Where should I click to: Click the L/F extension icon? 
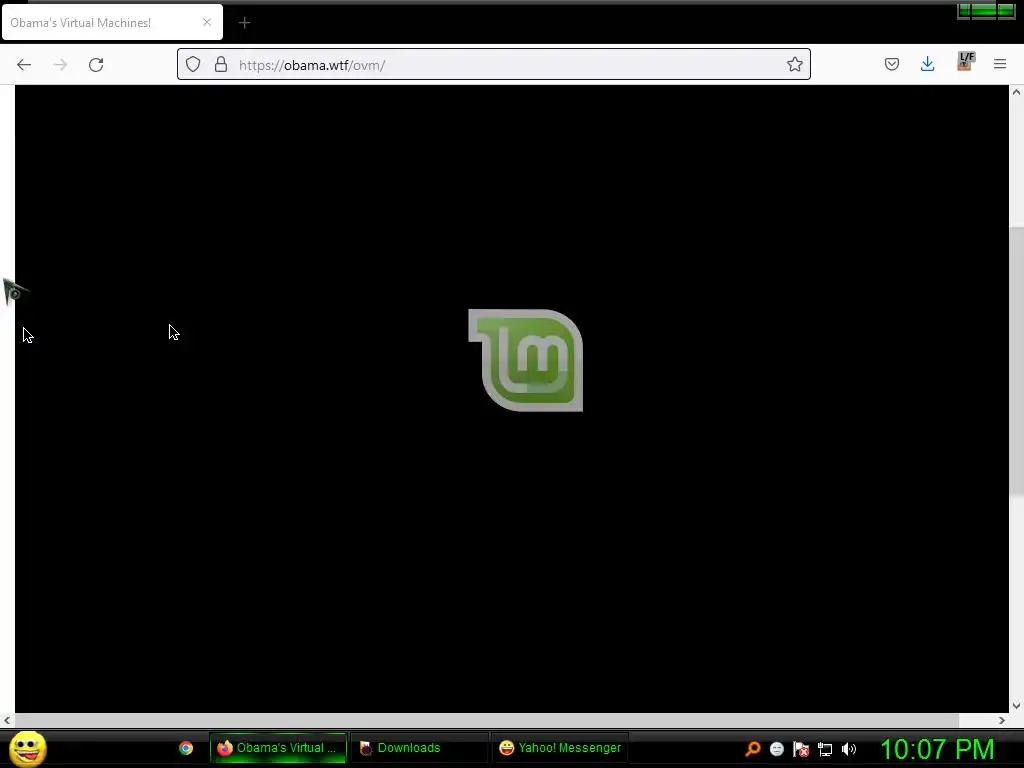965,61
